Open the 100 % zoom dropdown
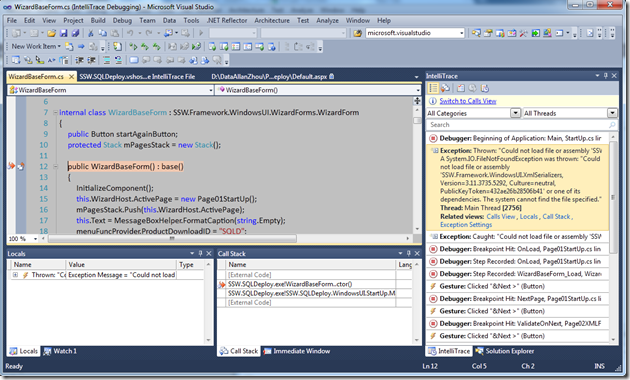Screen dimensions: 630x380 (x=35, y=239)
